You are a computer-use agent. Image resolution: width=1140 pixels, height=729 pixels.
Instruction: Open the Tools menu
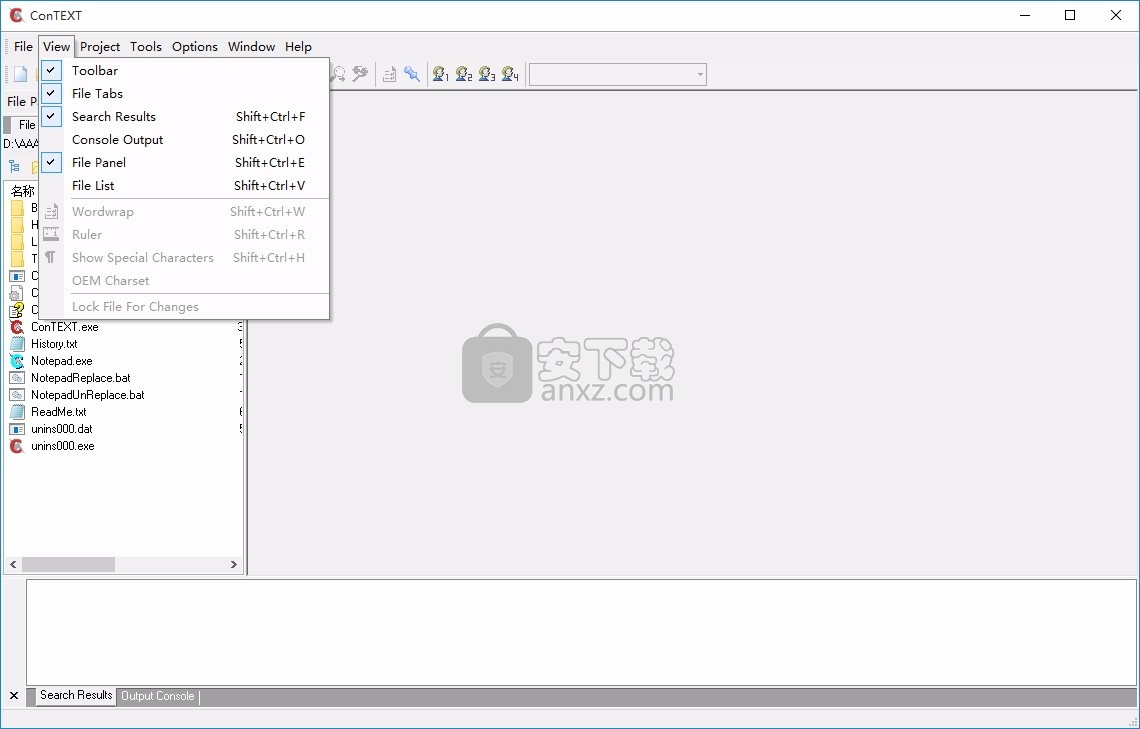(x=146, y=47)
